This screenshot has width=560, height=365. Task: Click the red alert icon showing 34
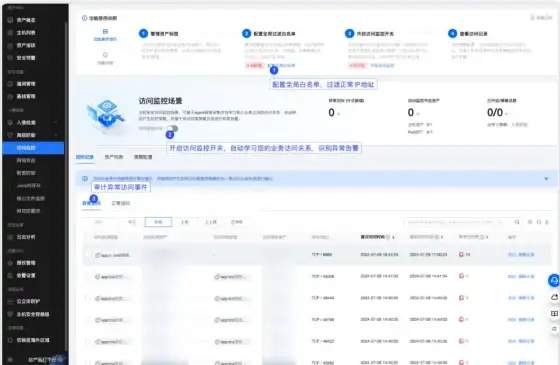461,255
